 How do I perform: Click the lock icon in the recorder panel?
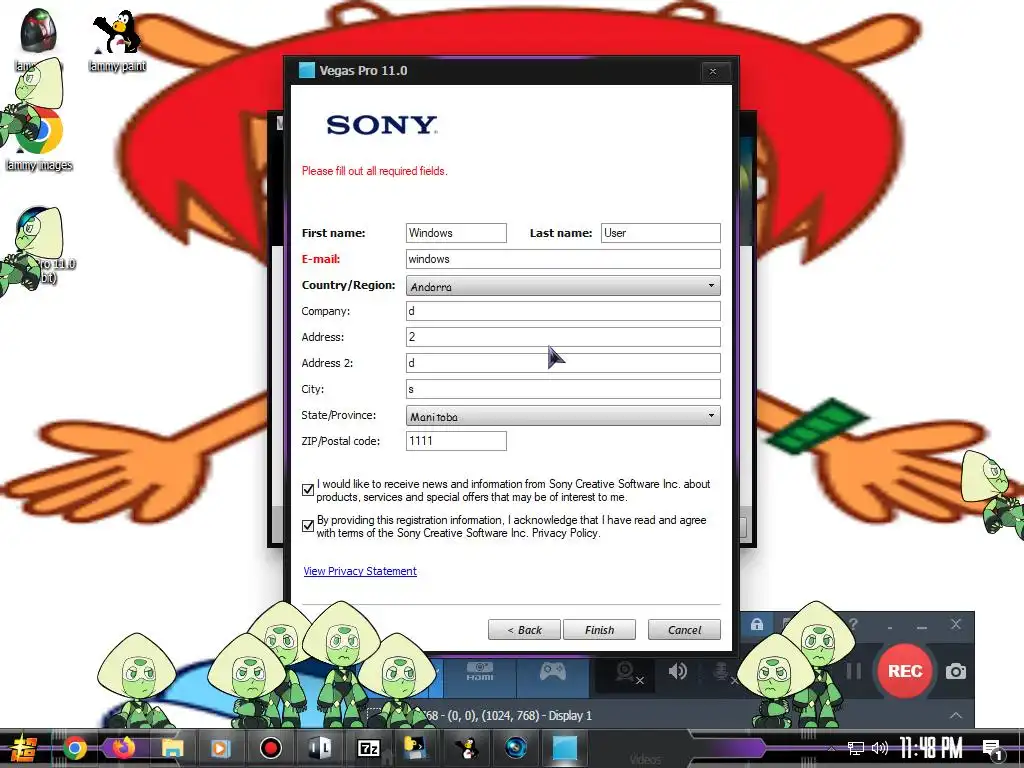[756, 624]
